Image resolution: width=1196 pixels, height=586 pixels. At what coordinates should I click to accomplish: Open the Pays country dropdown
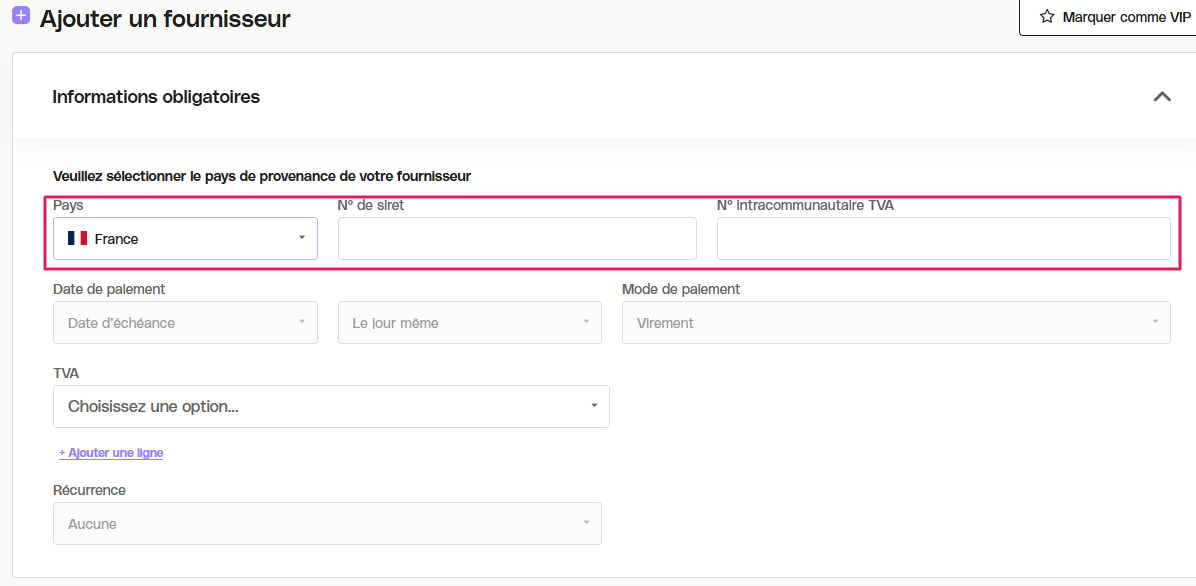click(x=185, y=239)
